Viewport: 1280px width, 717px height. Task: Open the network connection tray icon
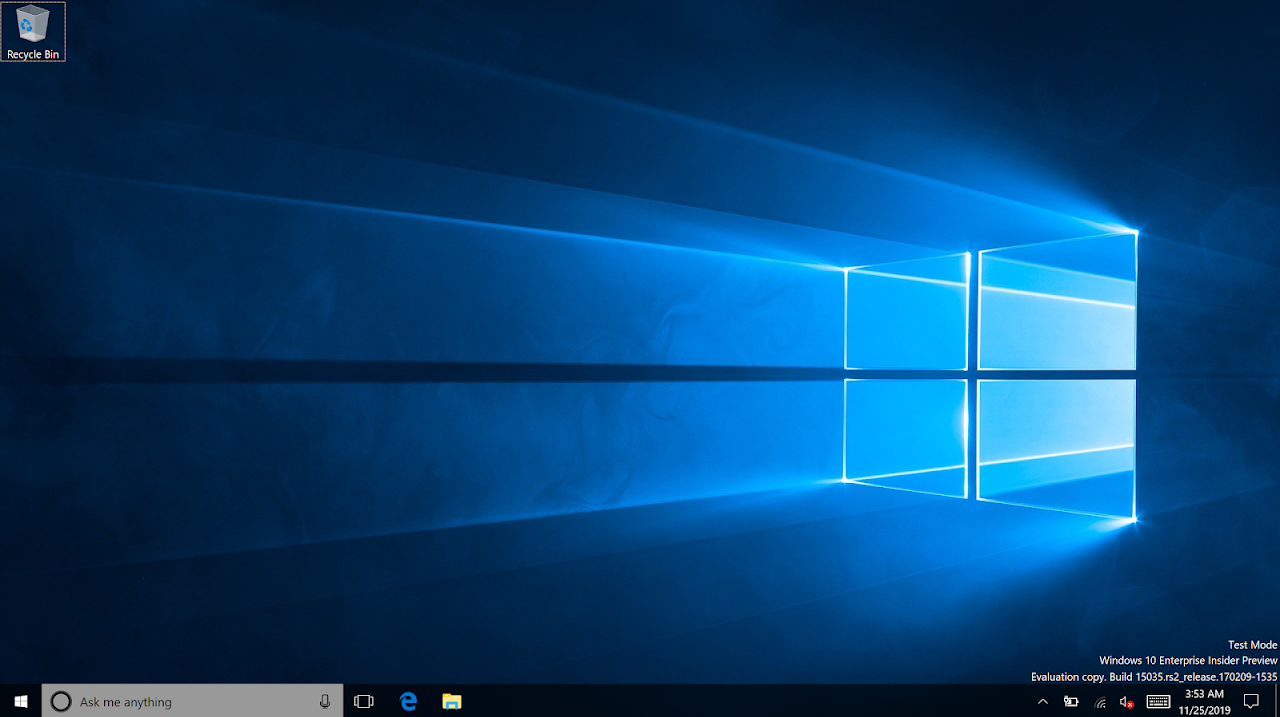1100,702
